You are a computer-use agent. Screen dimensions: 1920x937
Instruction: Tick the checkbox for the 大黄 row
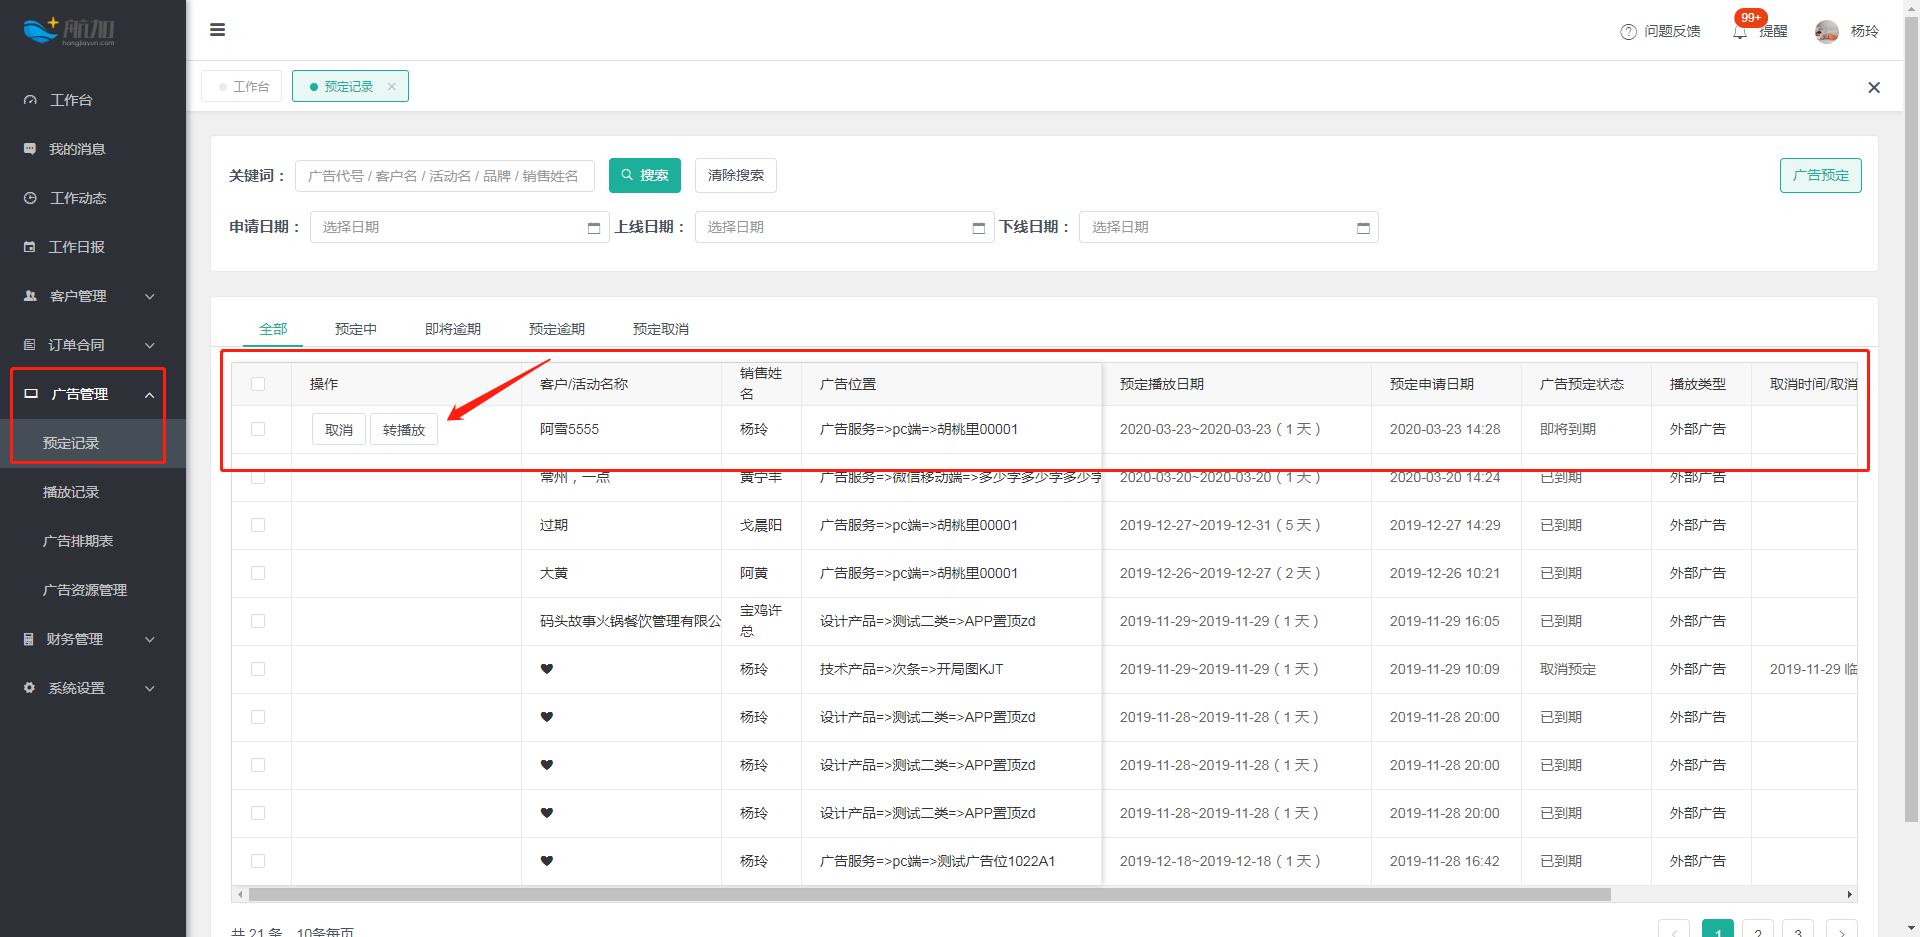[258, 573]
